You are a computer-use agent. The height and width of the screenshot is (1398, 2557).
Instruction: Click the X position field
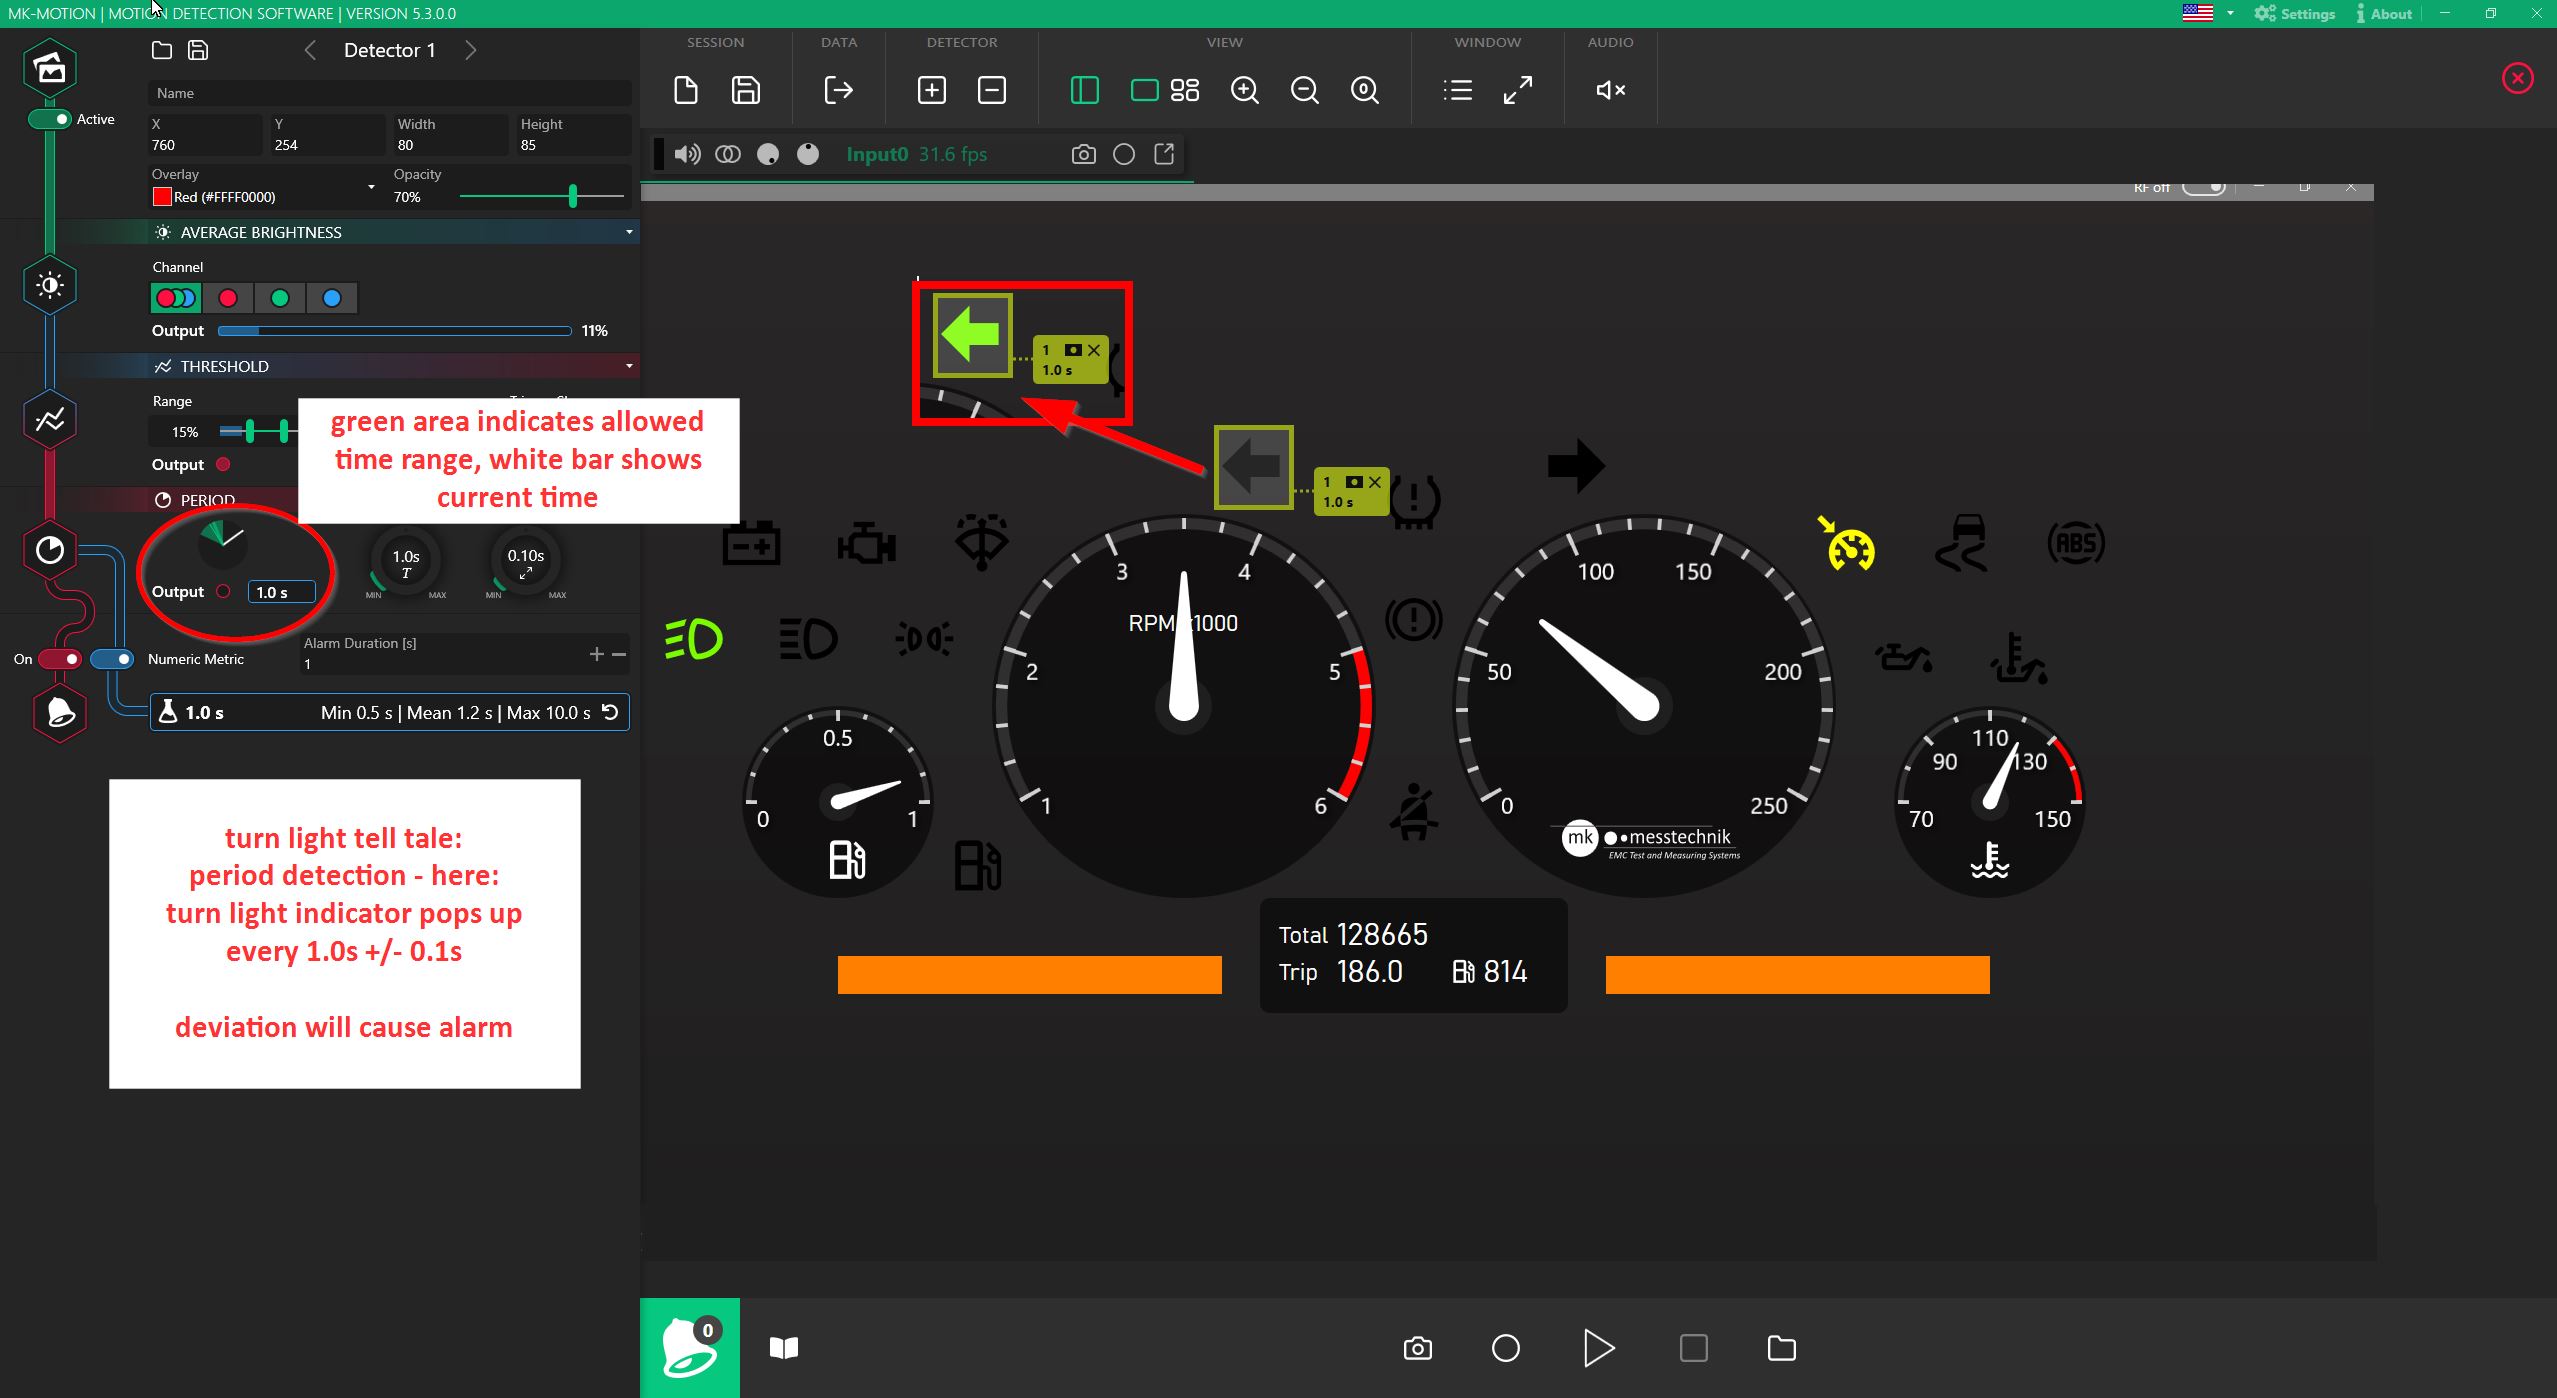pos(205,135)
